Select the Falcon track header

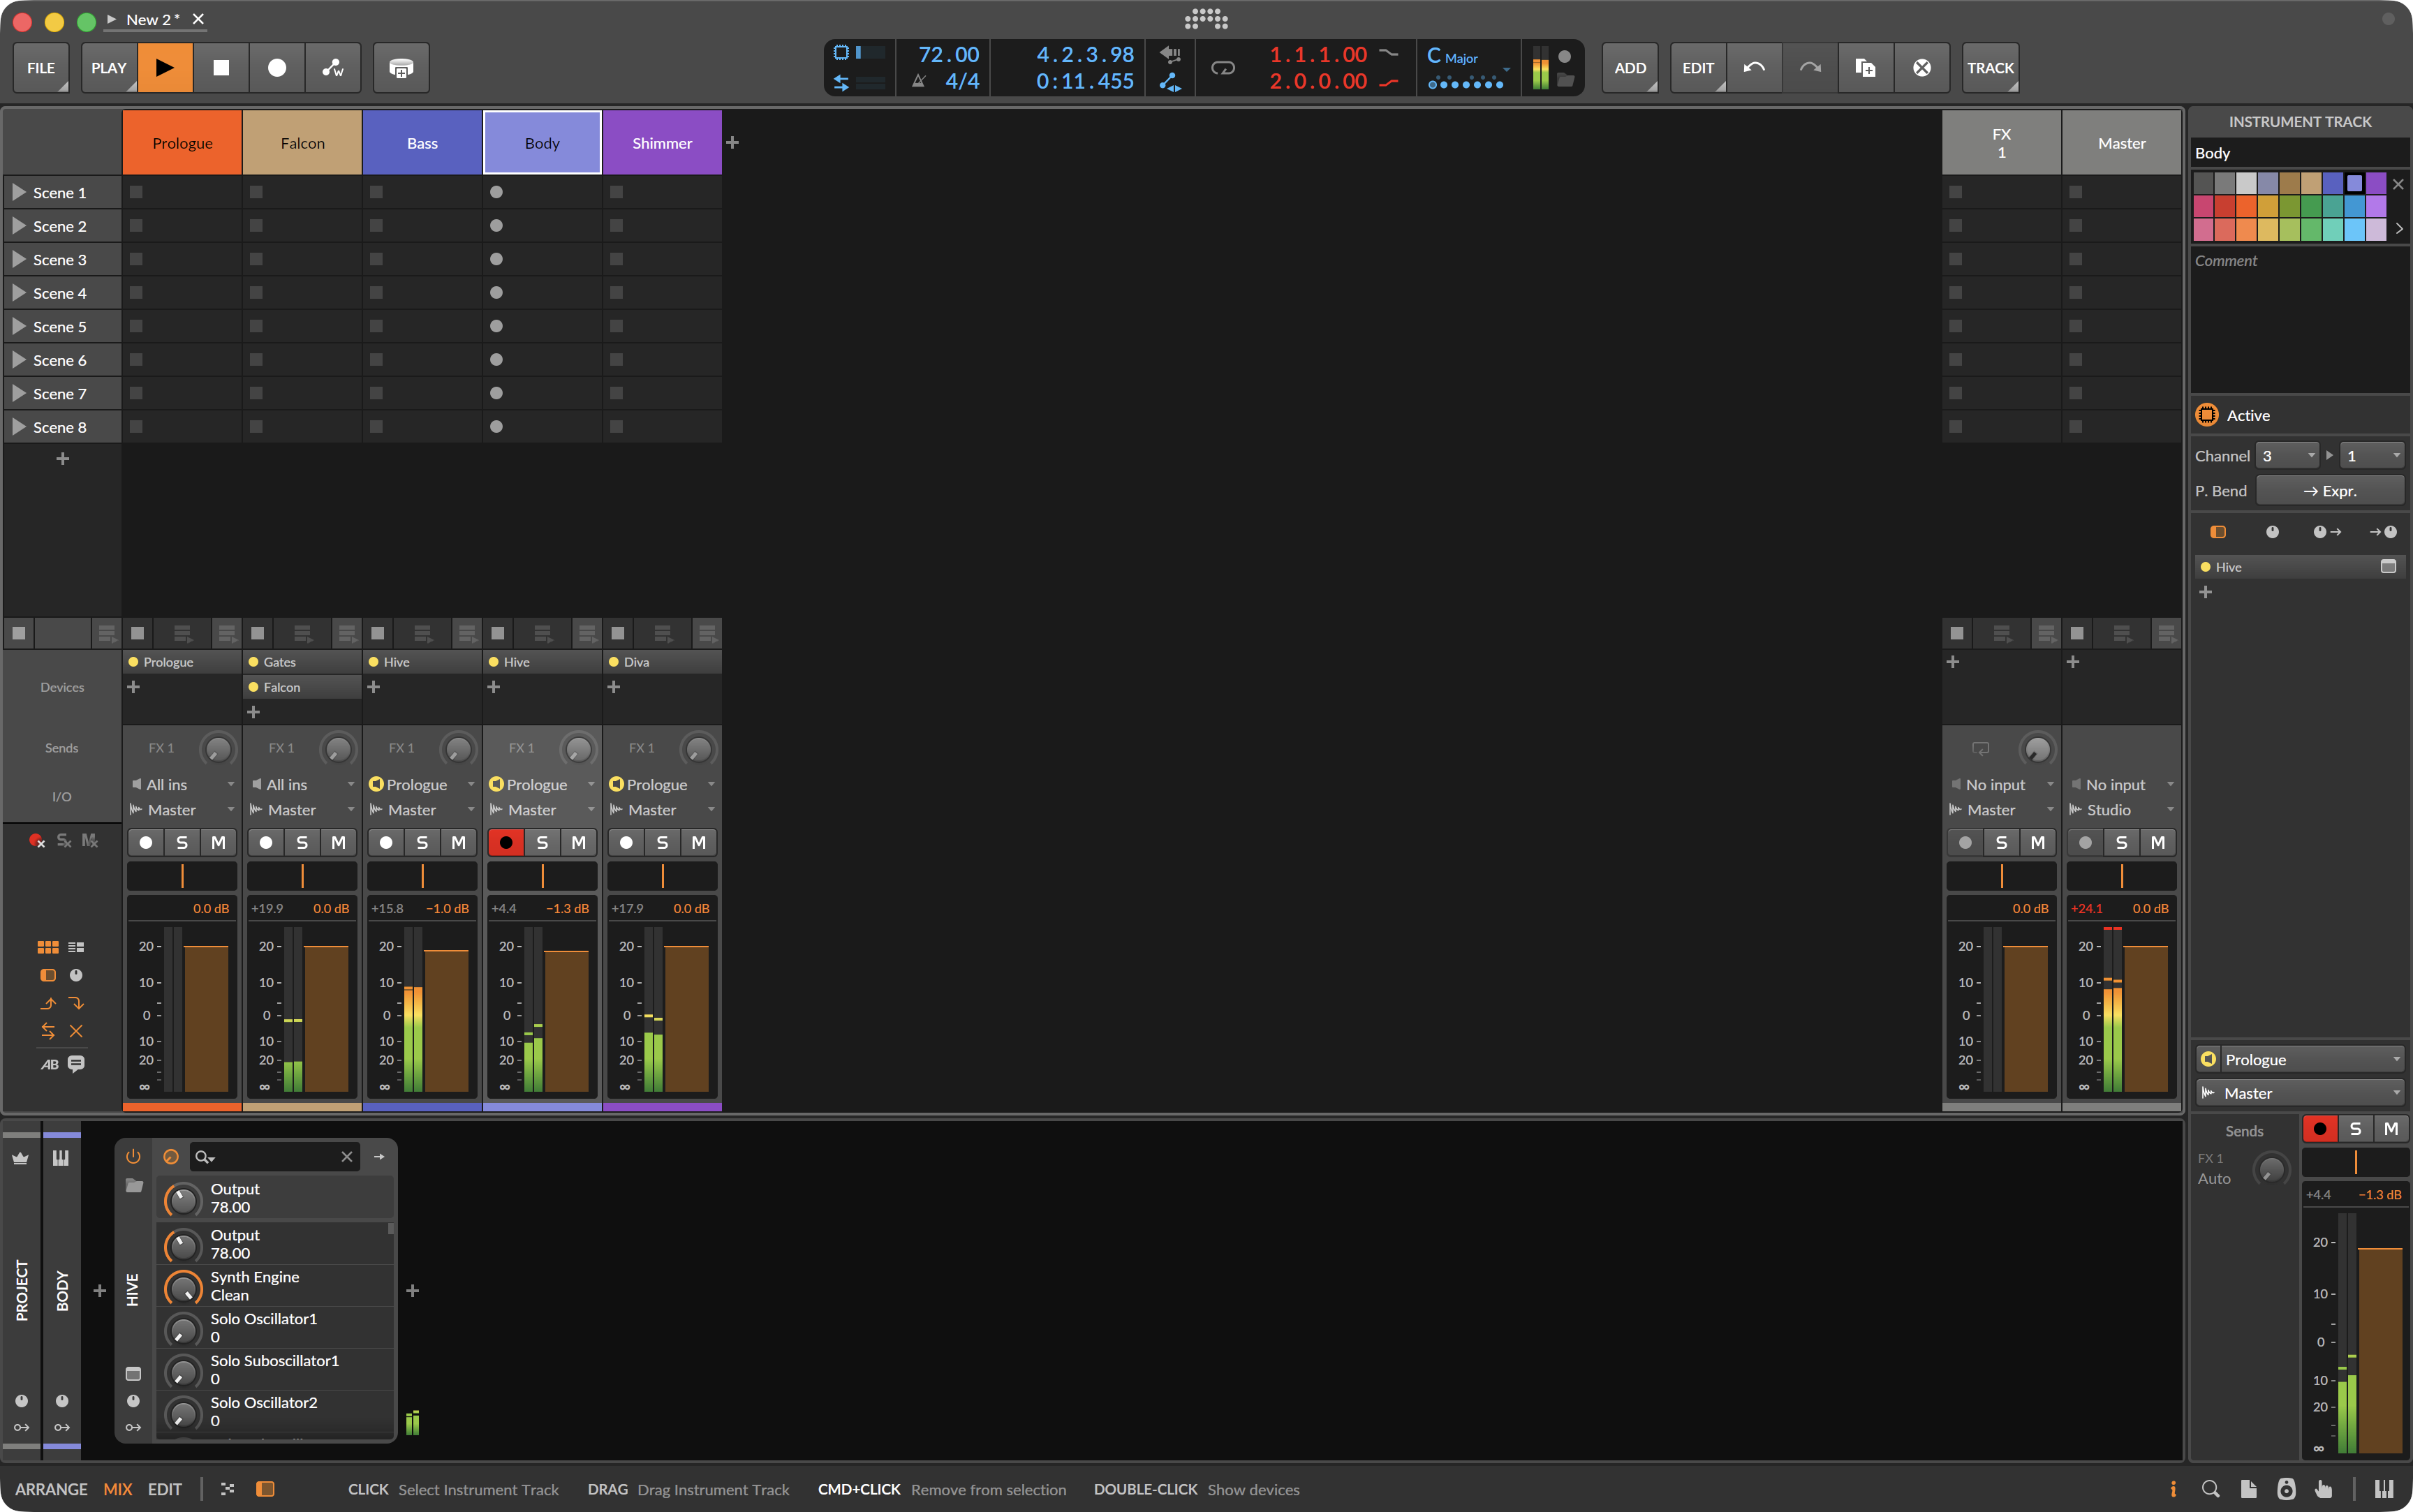pyautogui.click(x=302, y=143)
